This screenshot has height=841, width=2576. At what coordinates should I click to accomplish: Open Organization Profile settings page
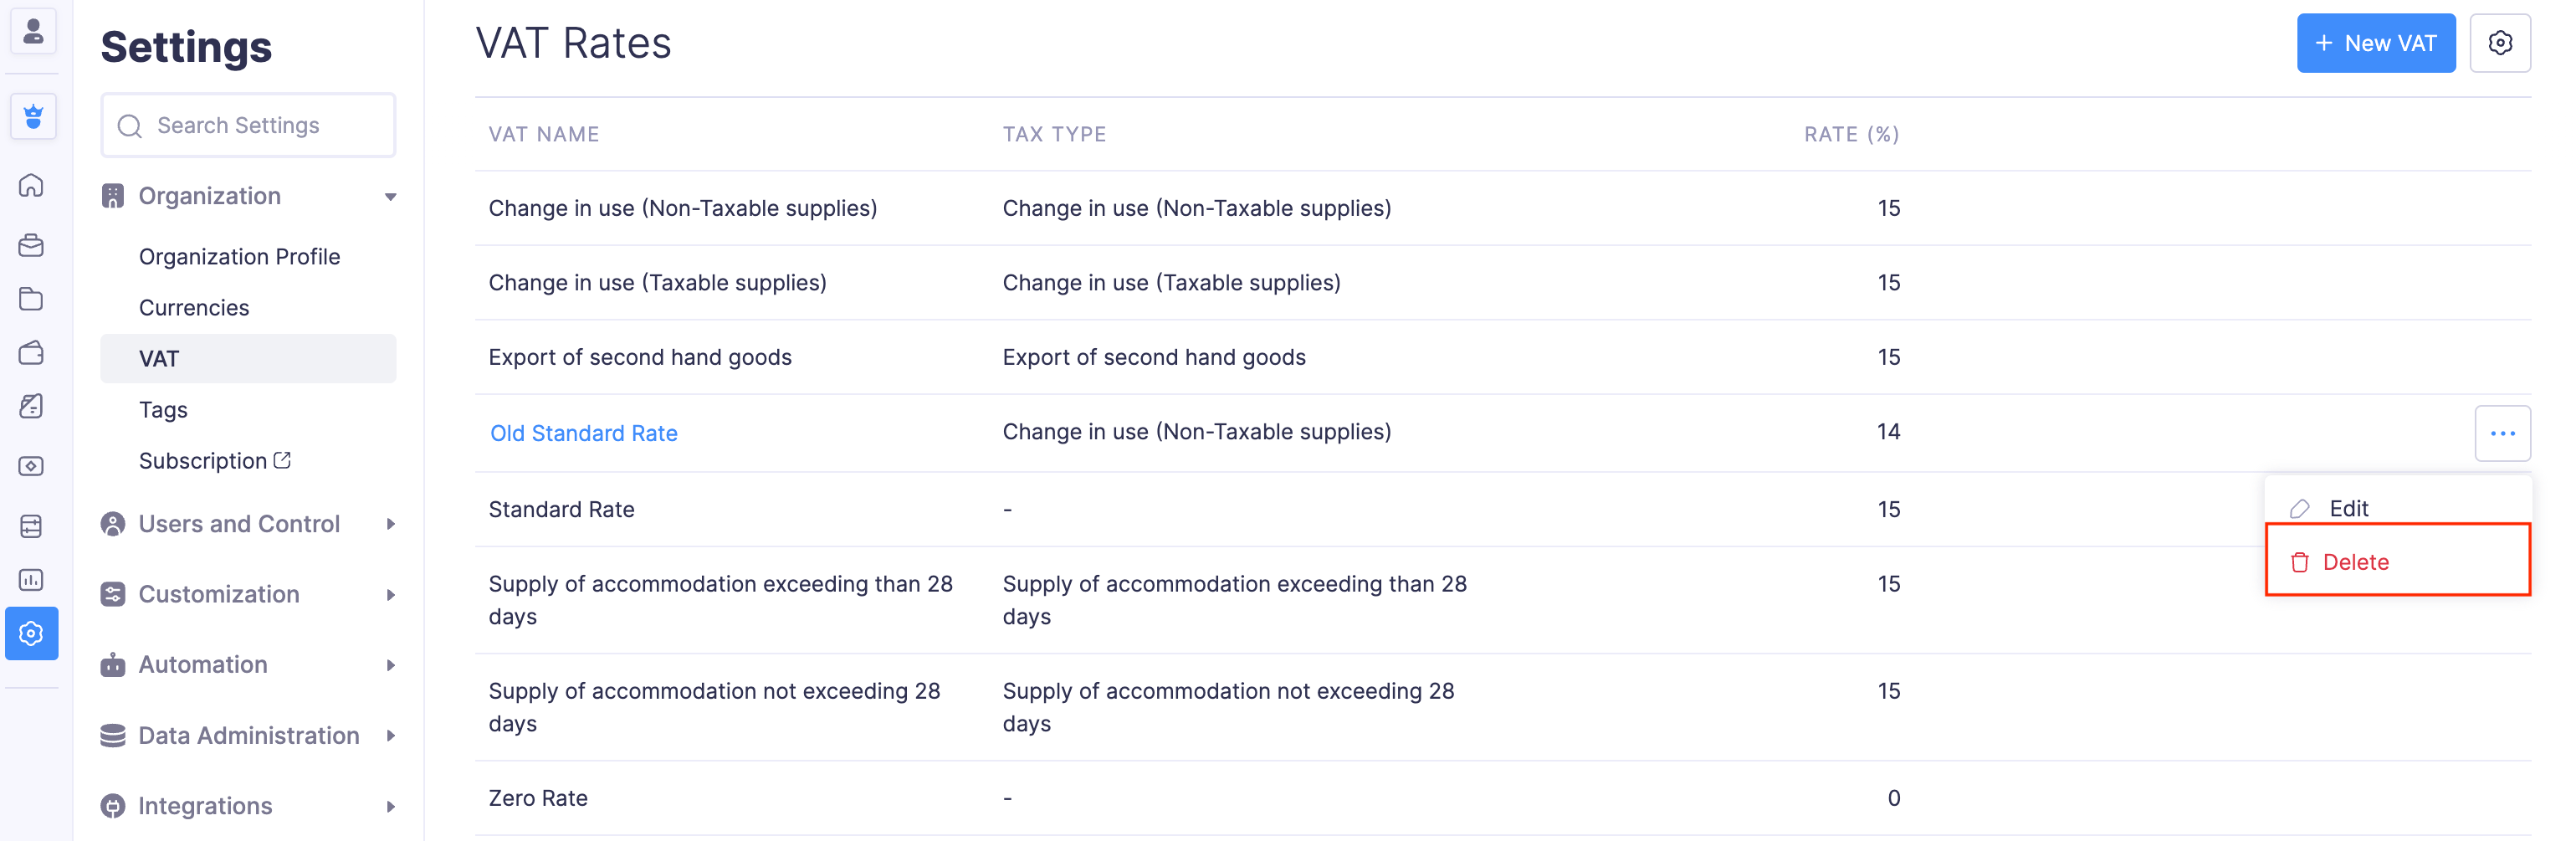pyautogui.click(x=240, y=257)
